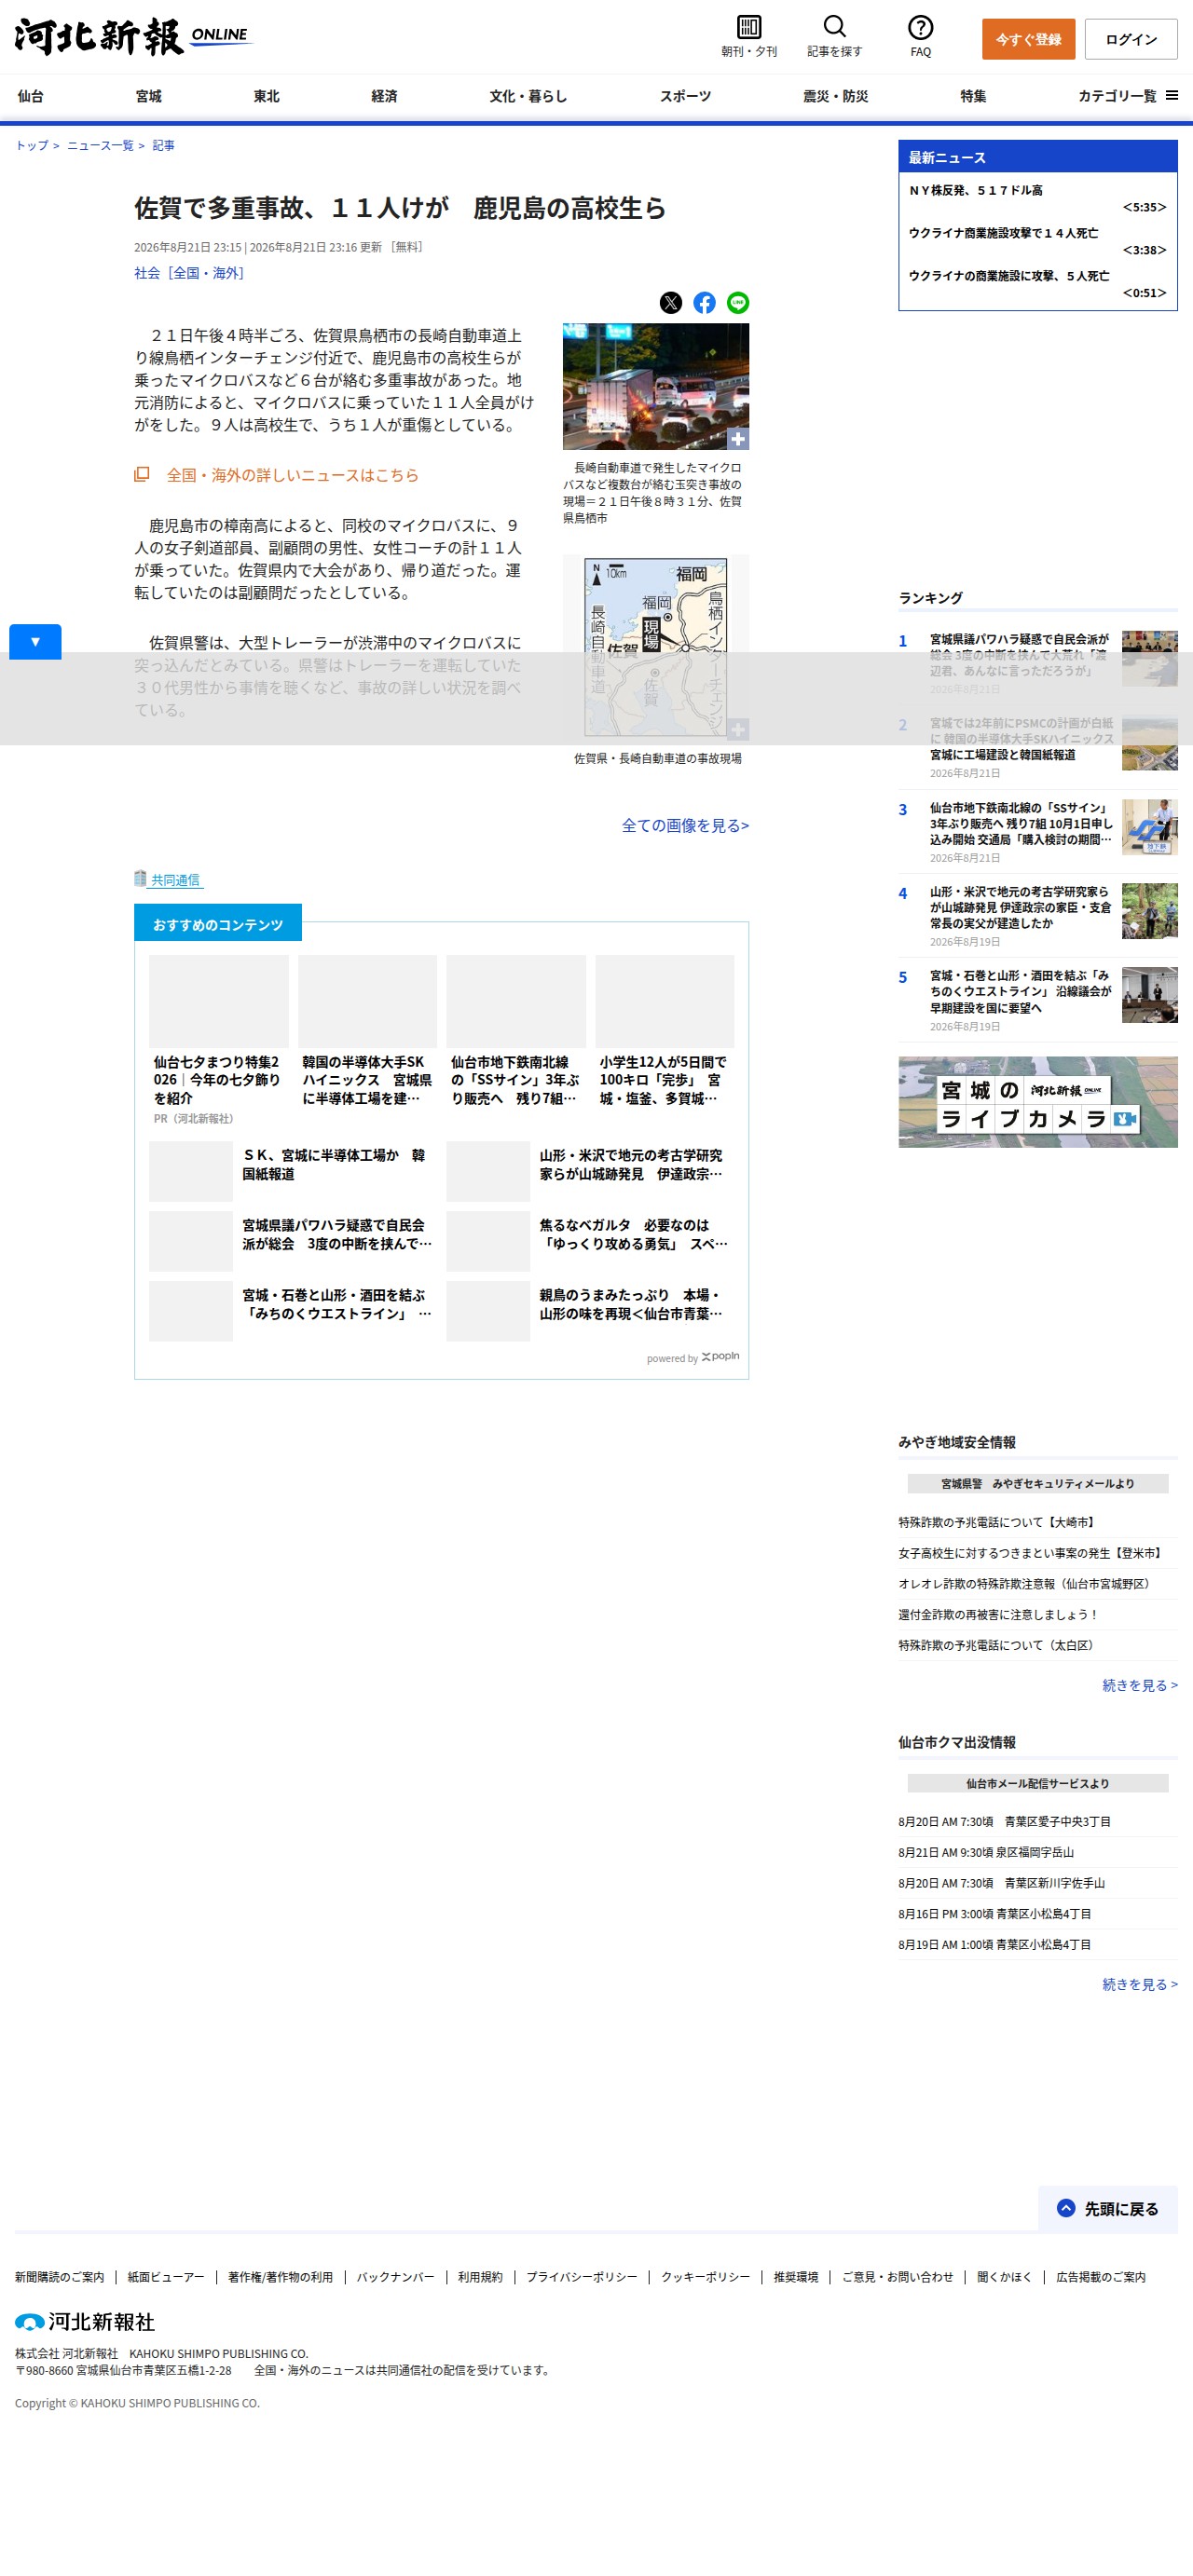
Task: Expand 仙台市クマ出没情報 via 続きを見る
Action: (x=1139, y=1984)
